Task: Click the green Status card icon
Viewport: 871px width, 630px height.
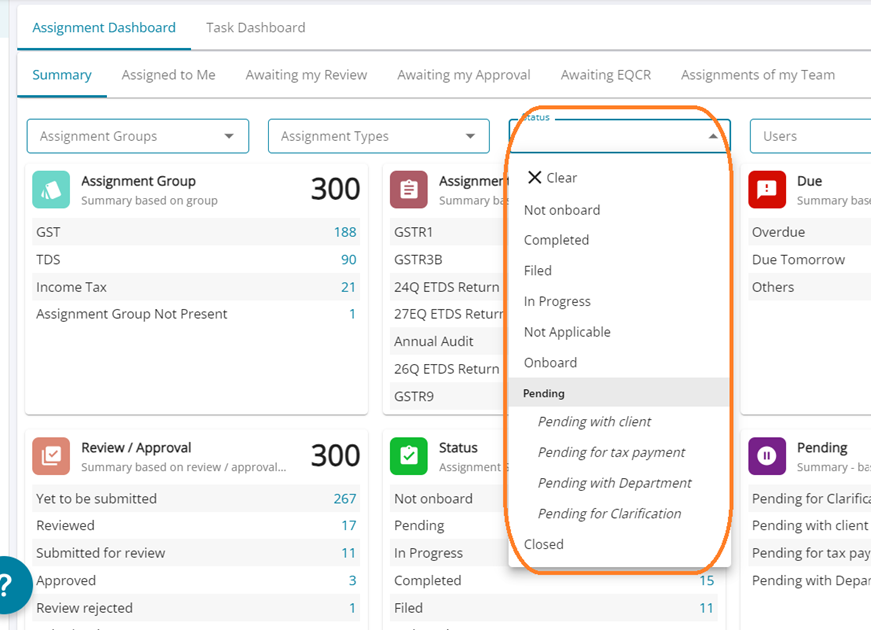Action: pos(409,456)
